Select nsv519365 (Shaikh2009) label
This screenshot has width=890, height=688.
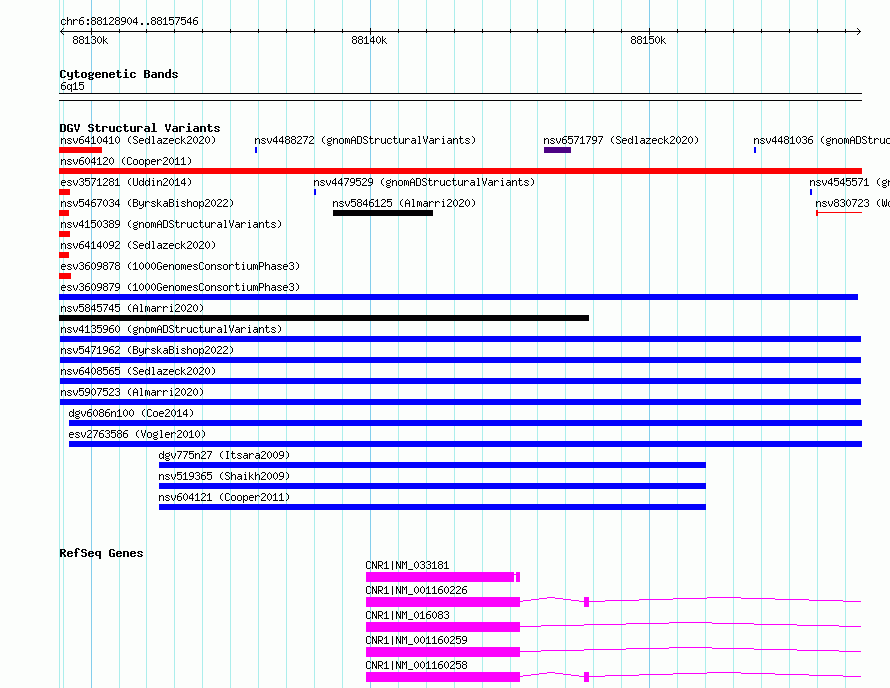pyautogui.click(x=224, y=476)
